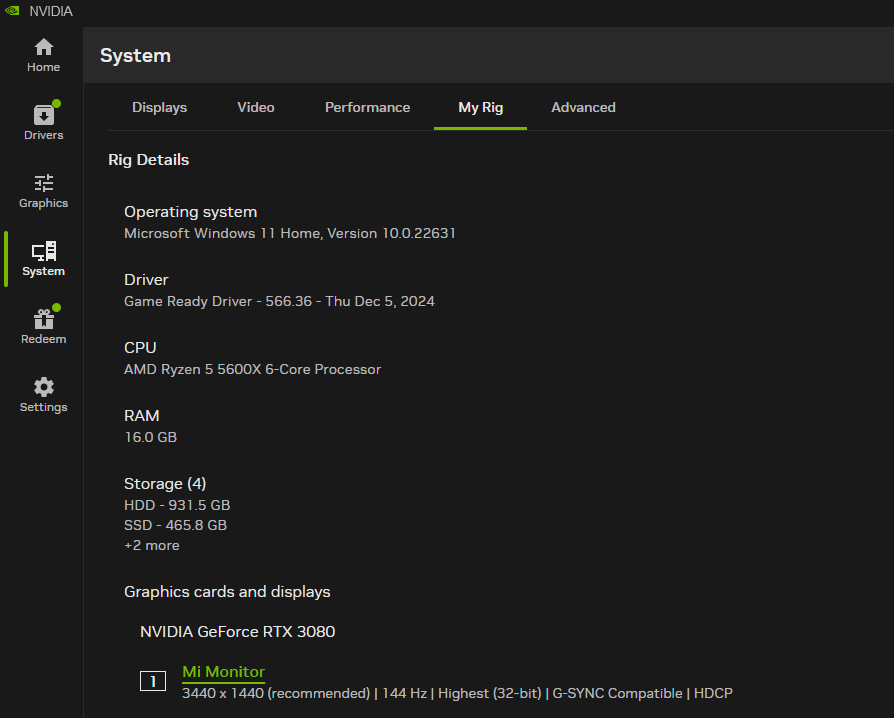The height and width of the screenshot is (718, 894).
Task: Click the NVIDIA logo in title bar
Action: [x=13, y=11]
